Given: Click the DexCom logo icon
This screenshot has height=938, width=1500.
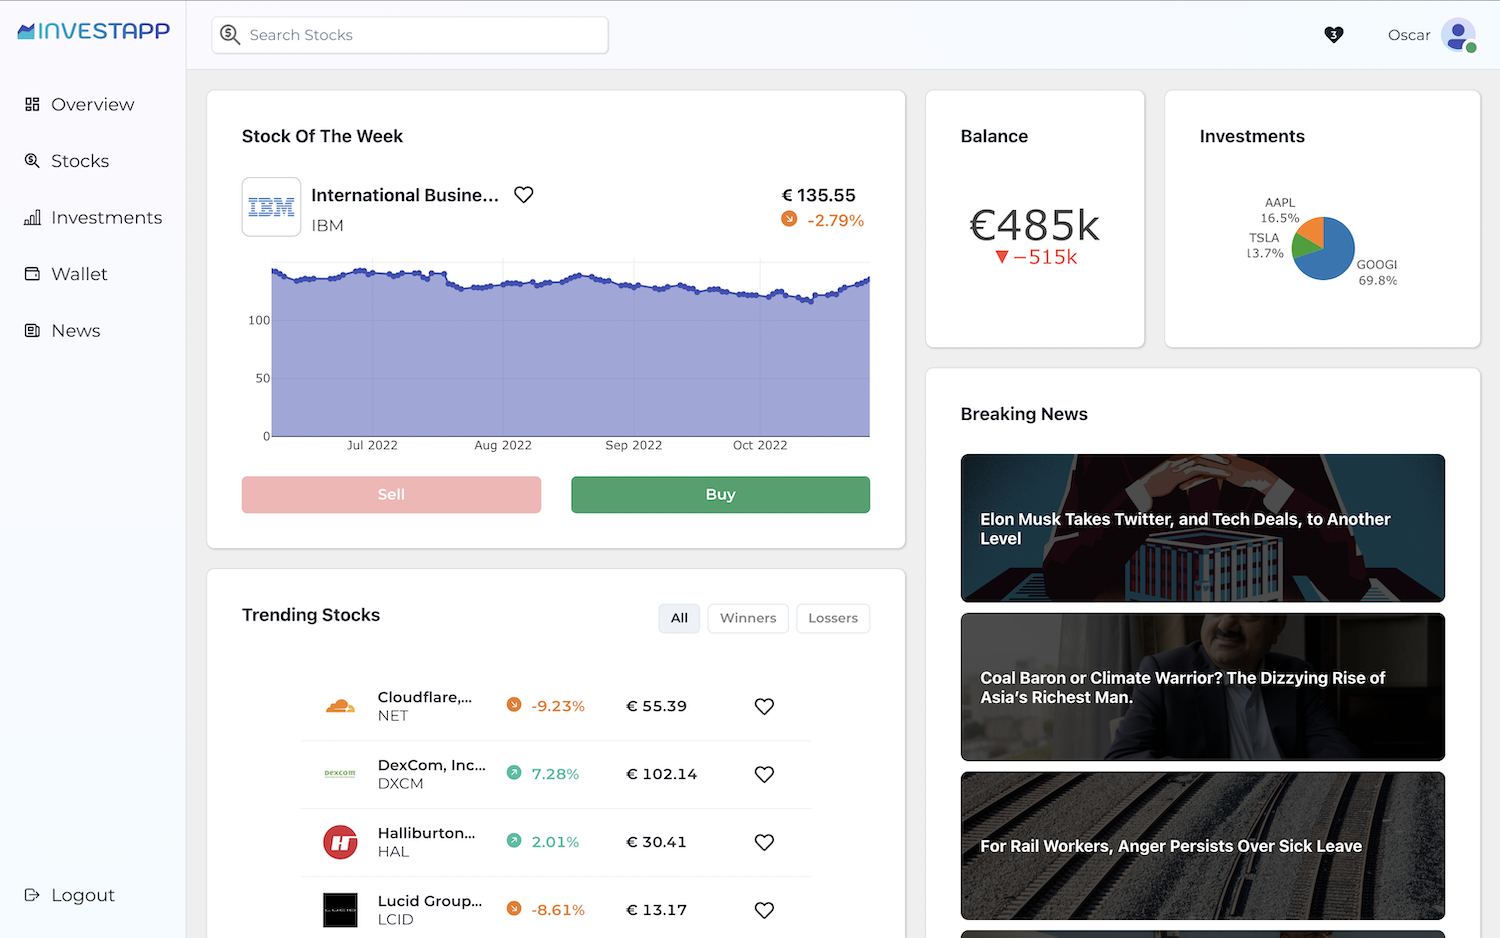Looking at the screenshot, I should tap(340, 774).
